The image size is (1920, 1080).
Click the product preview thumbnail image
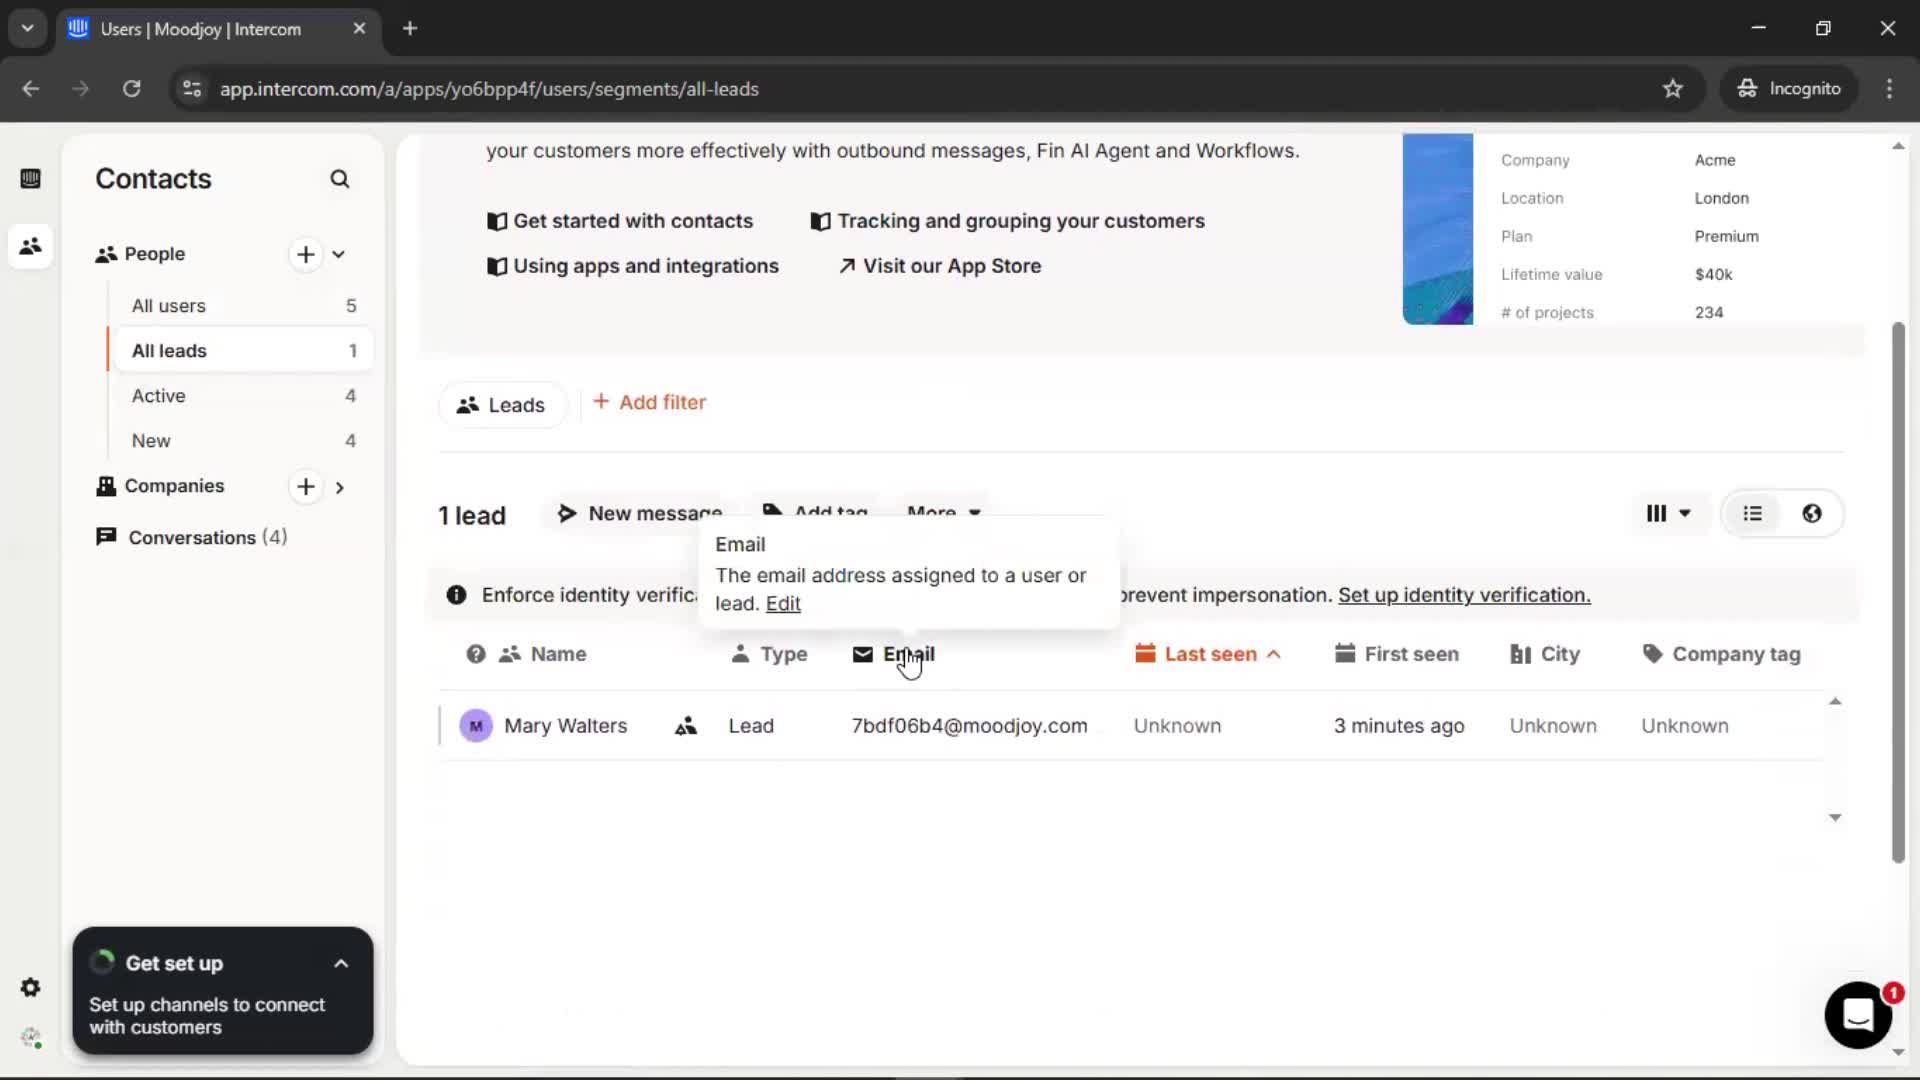[1437, 229]
